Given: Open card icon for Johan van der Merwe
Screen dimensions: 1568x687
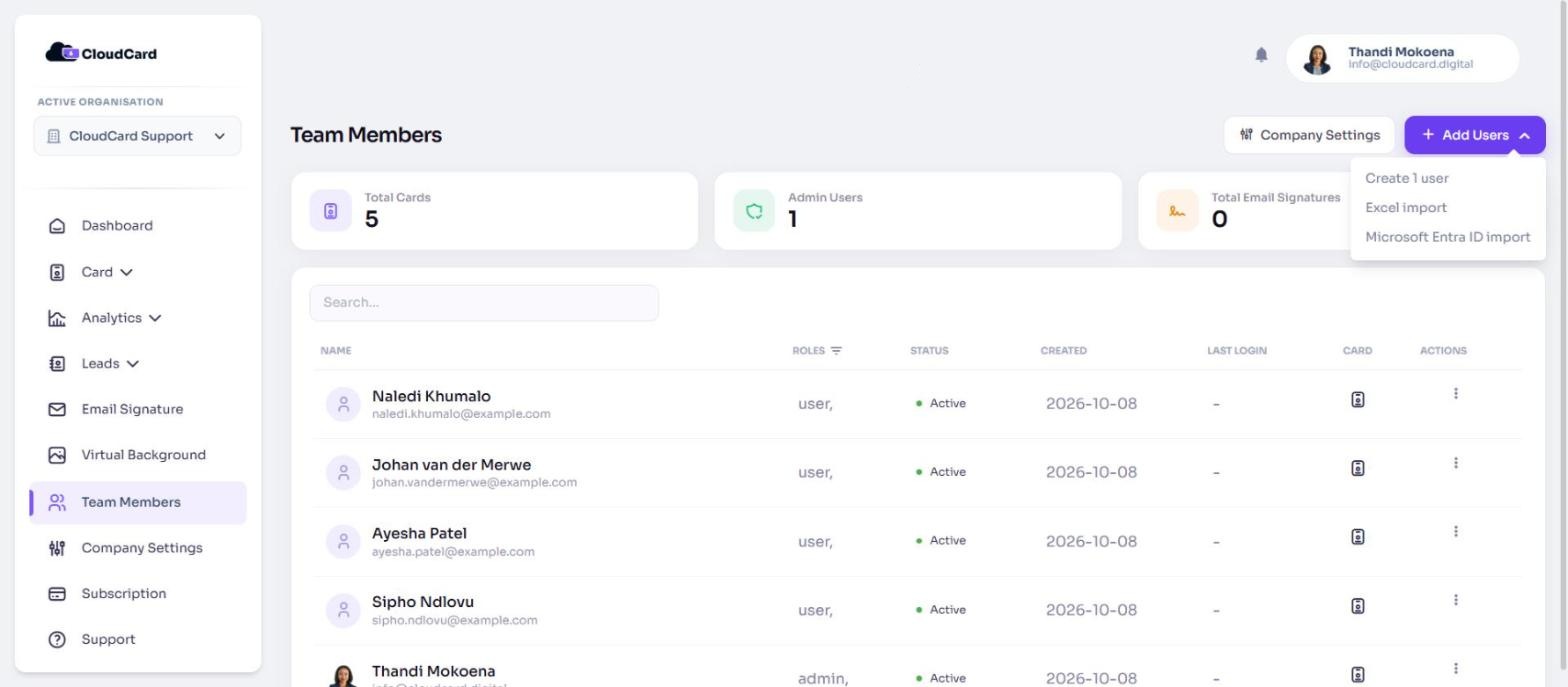Looking at the screenshot, I should point(1358,468).
